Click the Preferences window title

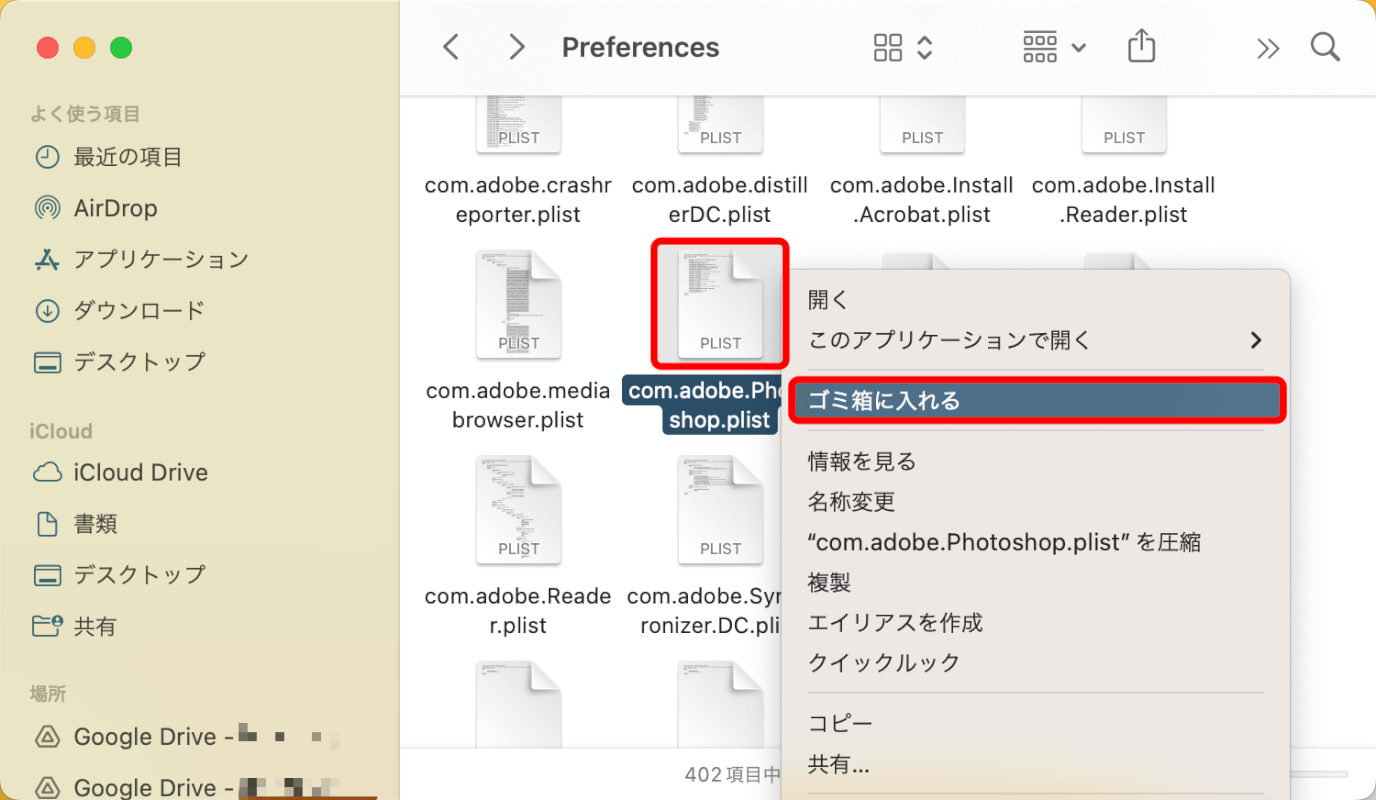click(640, 47)
